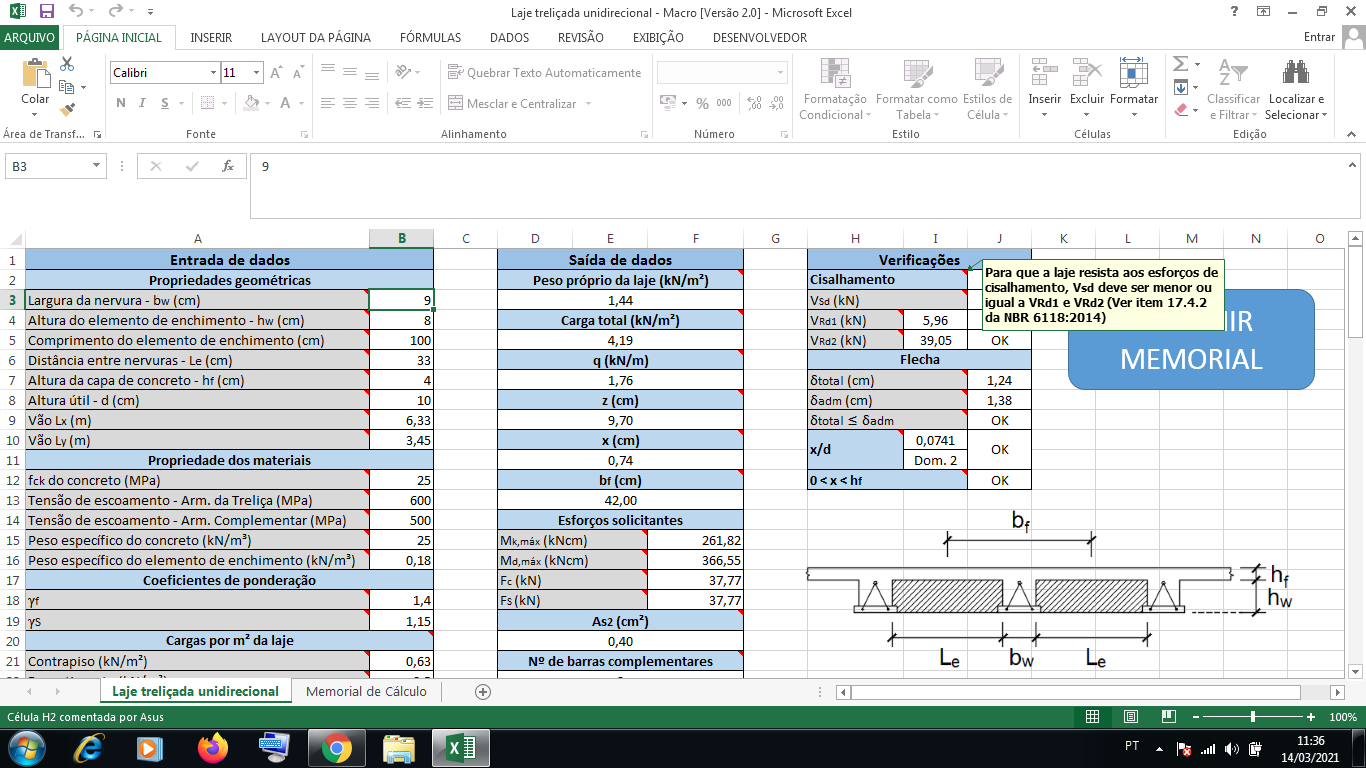Click the align right icon

(x=371, y=103)
